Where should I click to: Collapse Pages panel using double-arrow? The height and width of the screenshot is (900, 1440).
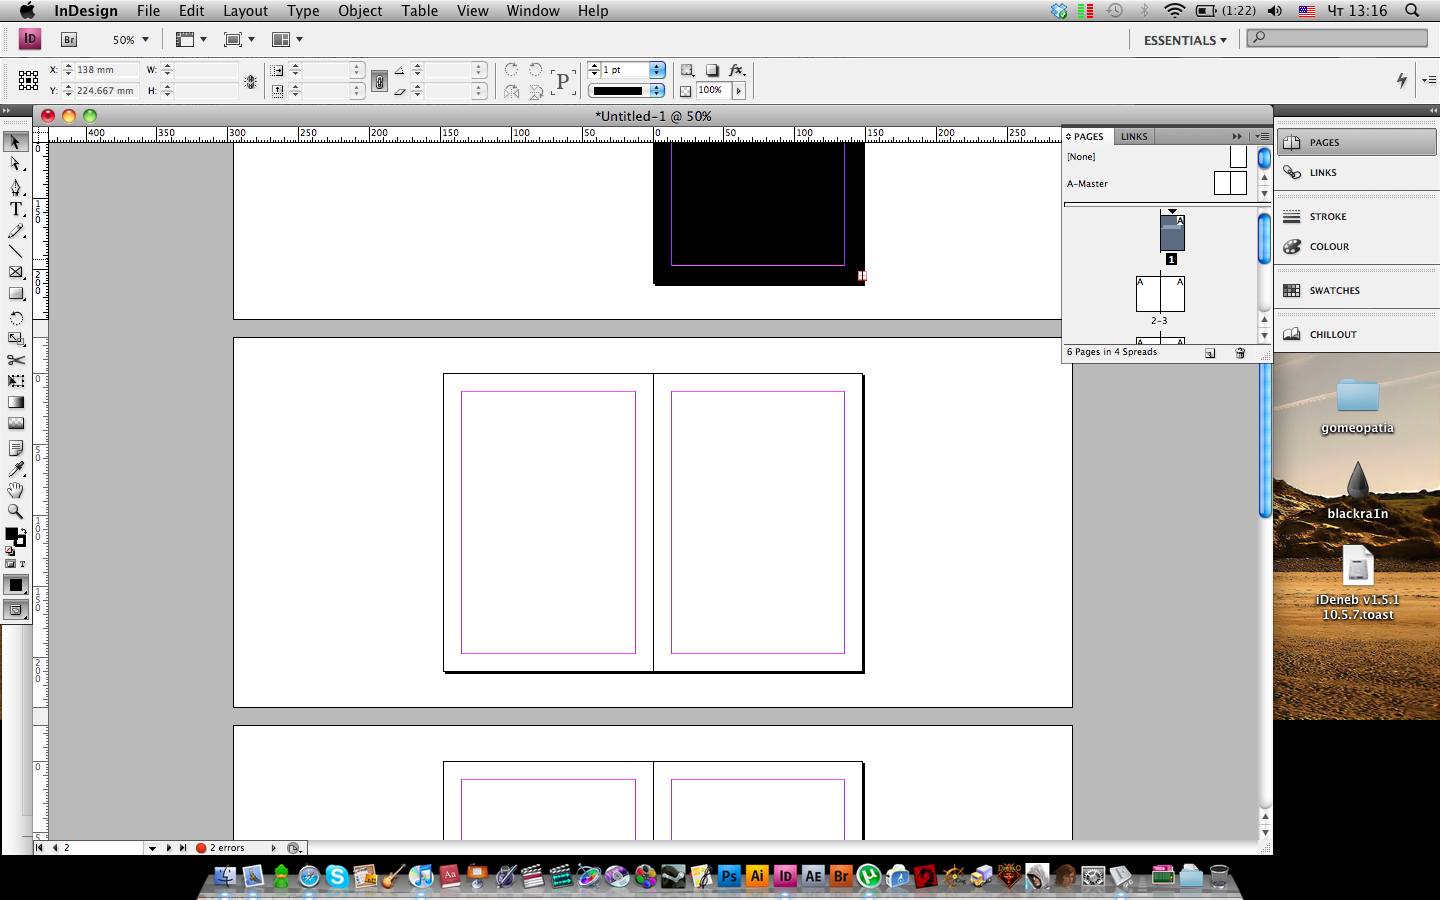1237,136
